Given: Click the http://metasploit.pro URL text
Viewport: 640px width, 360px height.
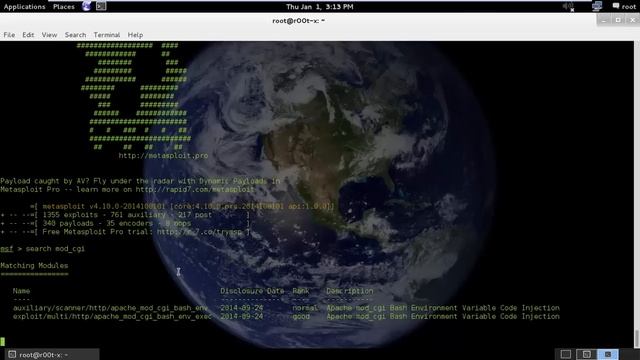Looking at the screenshot, I should [x=163, y=156].
